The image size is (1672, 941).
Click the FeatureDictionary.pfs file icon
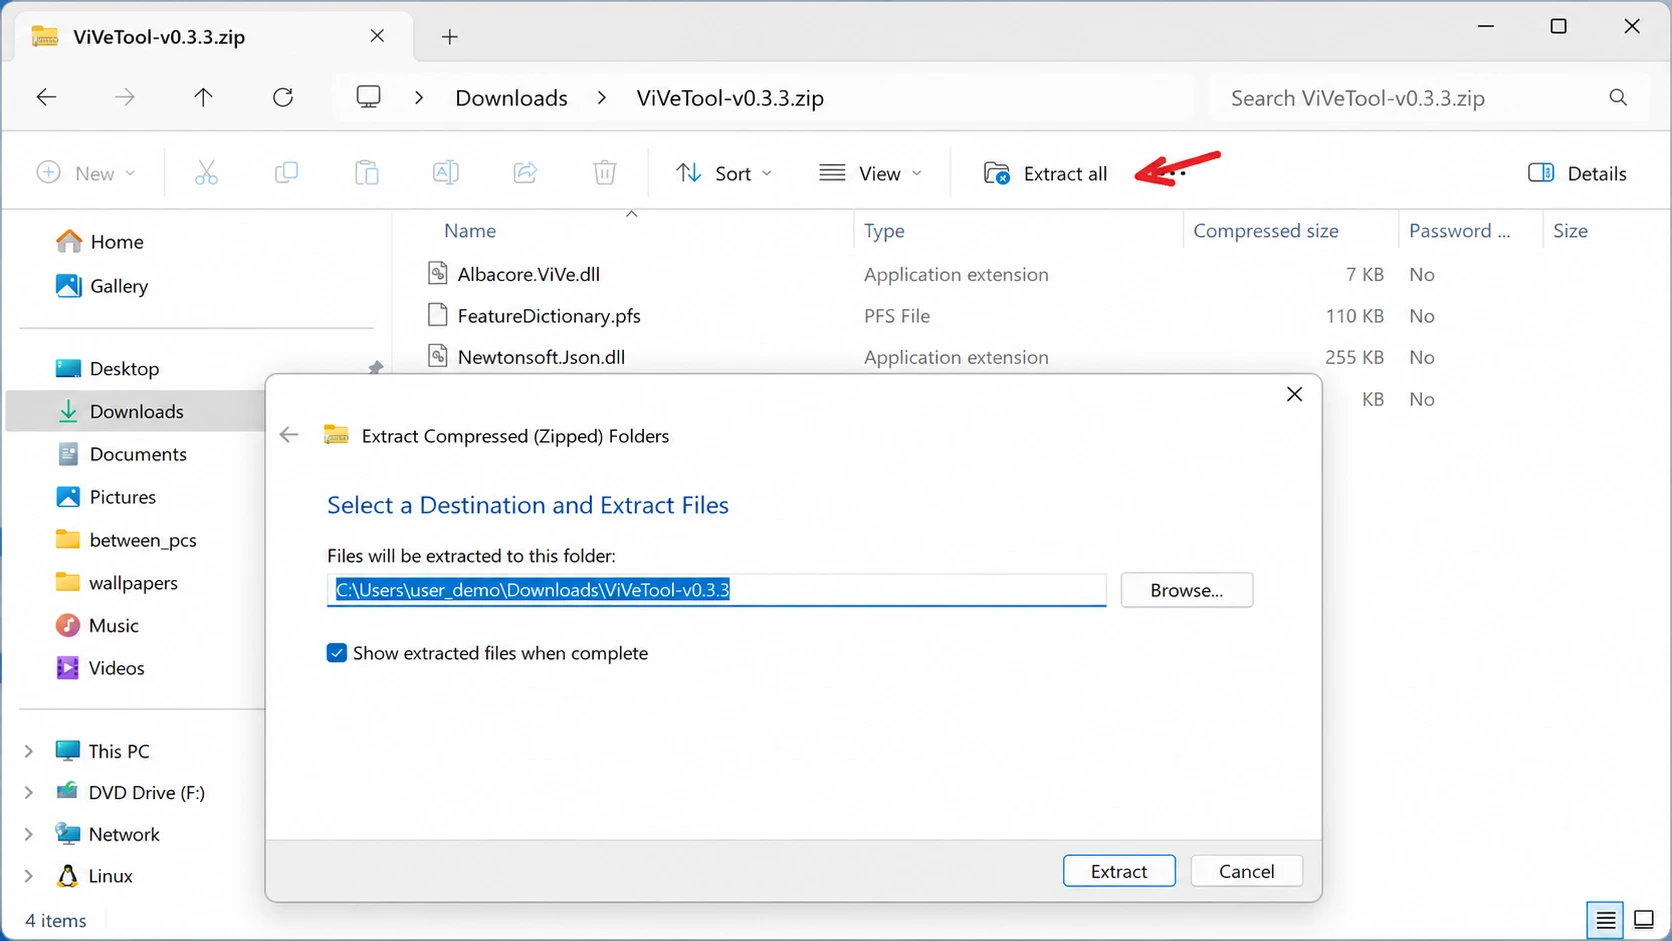point(437,315)
